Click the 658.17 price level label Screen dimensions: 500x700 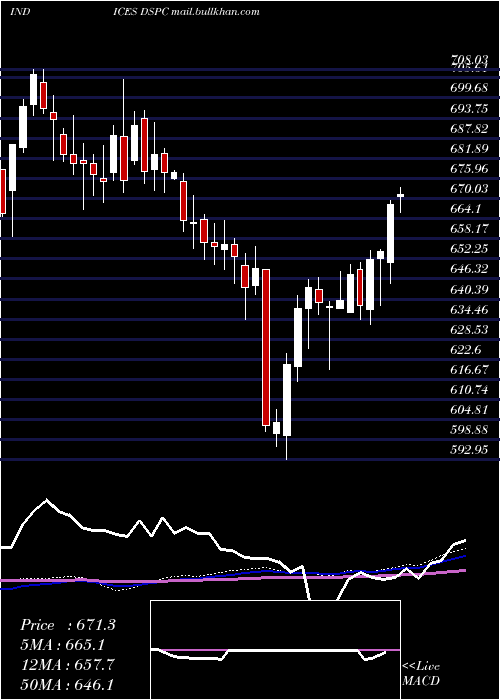469,229
